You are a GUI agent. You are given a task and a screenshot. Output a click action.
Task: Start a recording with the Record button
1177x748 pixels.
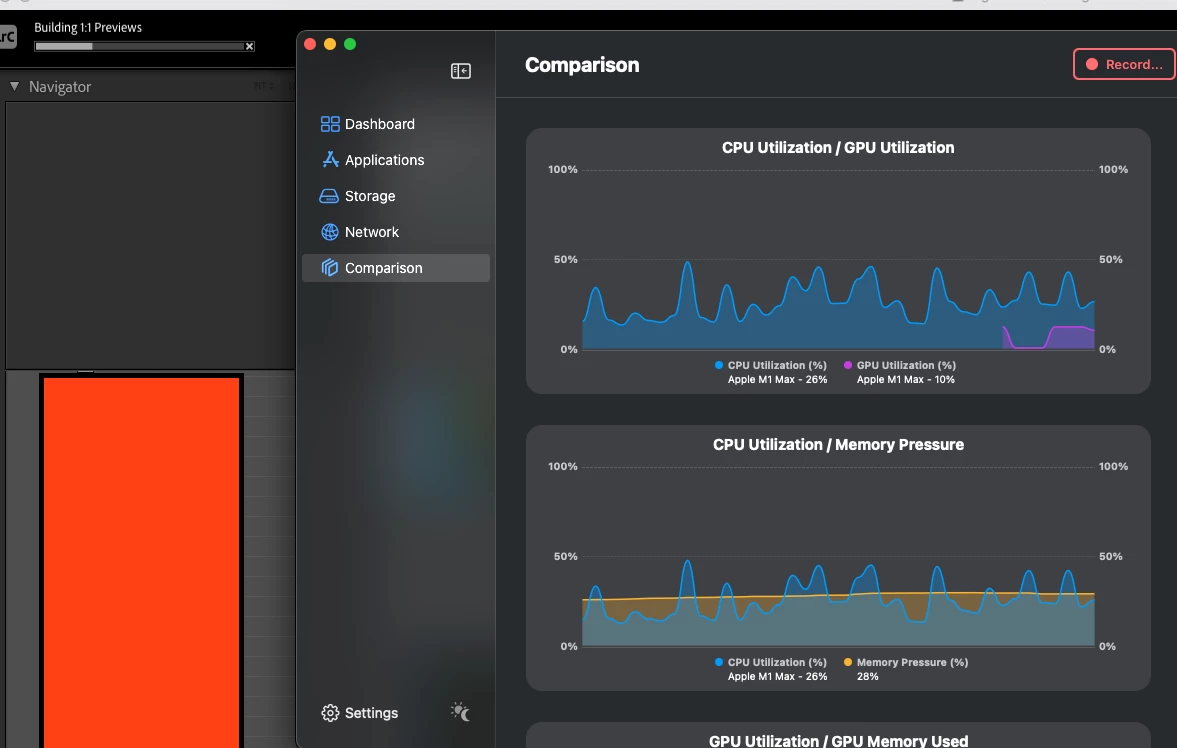(1124, 65)
